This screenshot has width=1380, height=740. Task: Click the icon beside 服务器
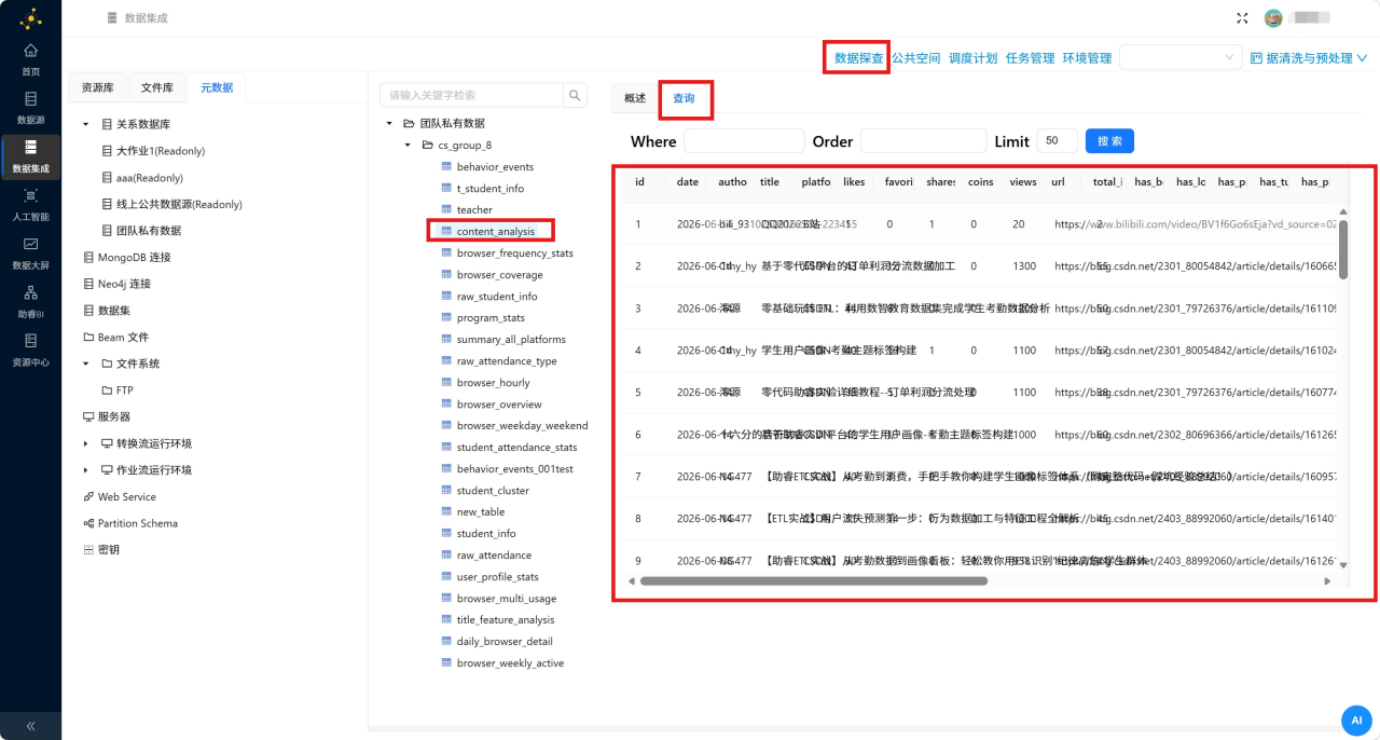point(89,417)
